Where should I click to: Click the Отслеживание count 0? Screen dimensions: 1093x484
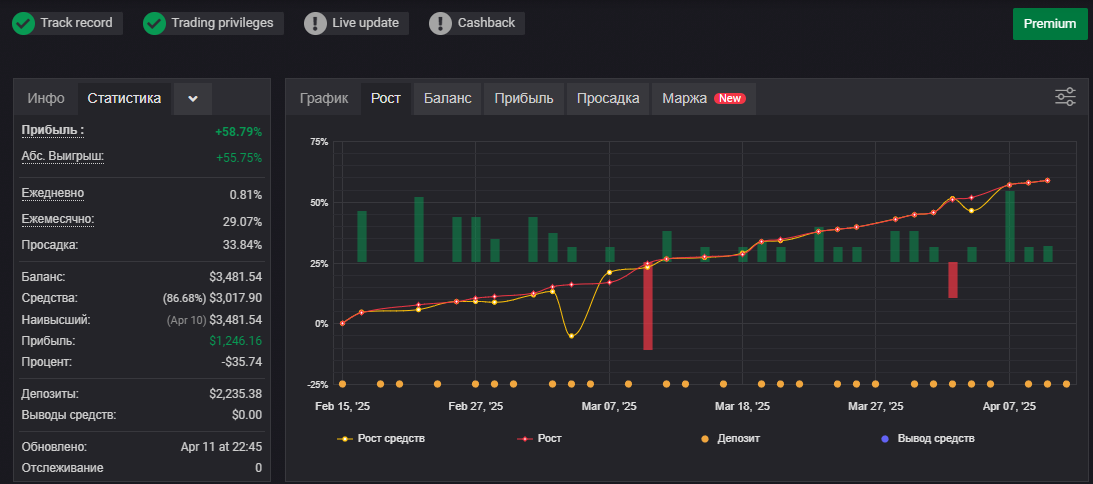(259, 468)
